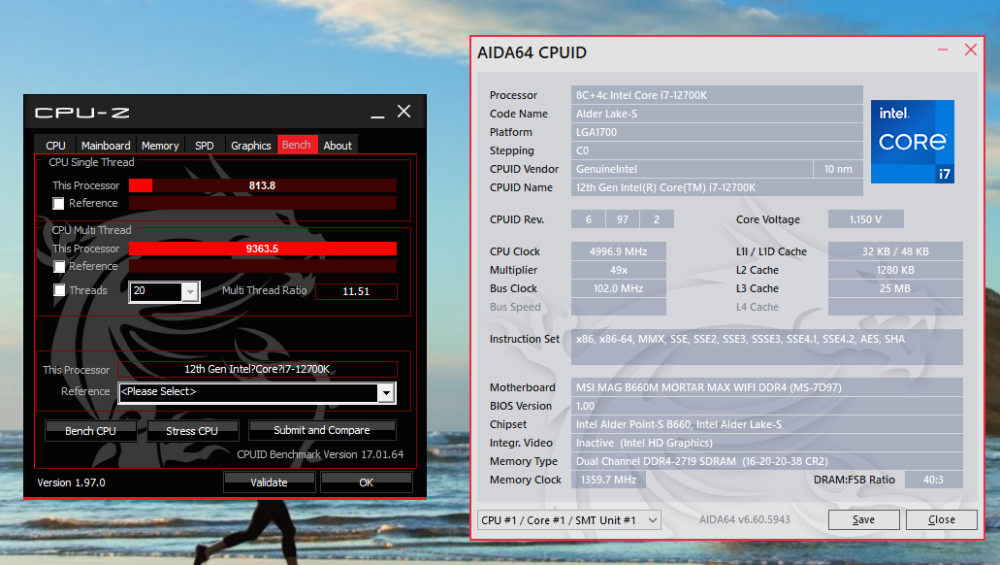Click the L3 Cache value 25 MB
This screenshot has width=1000, height=565.
895,288
